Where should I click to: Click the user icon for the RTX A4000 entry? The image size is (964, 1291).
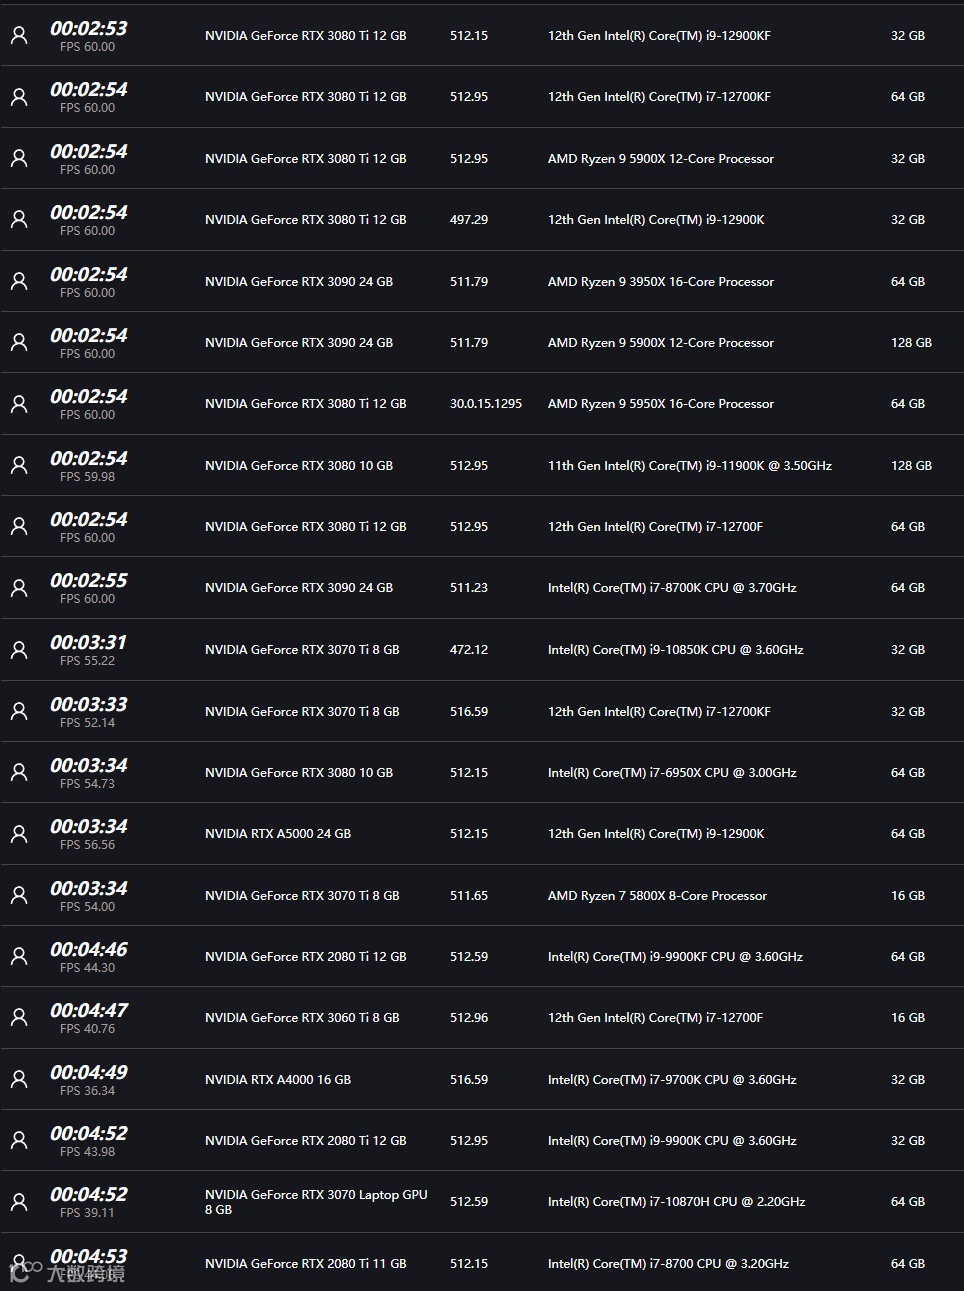pos(19,1080)
